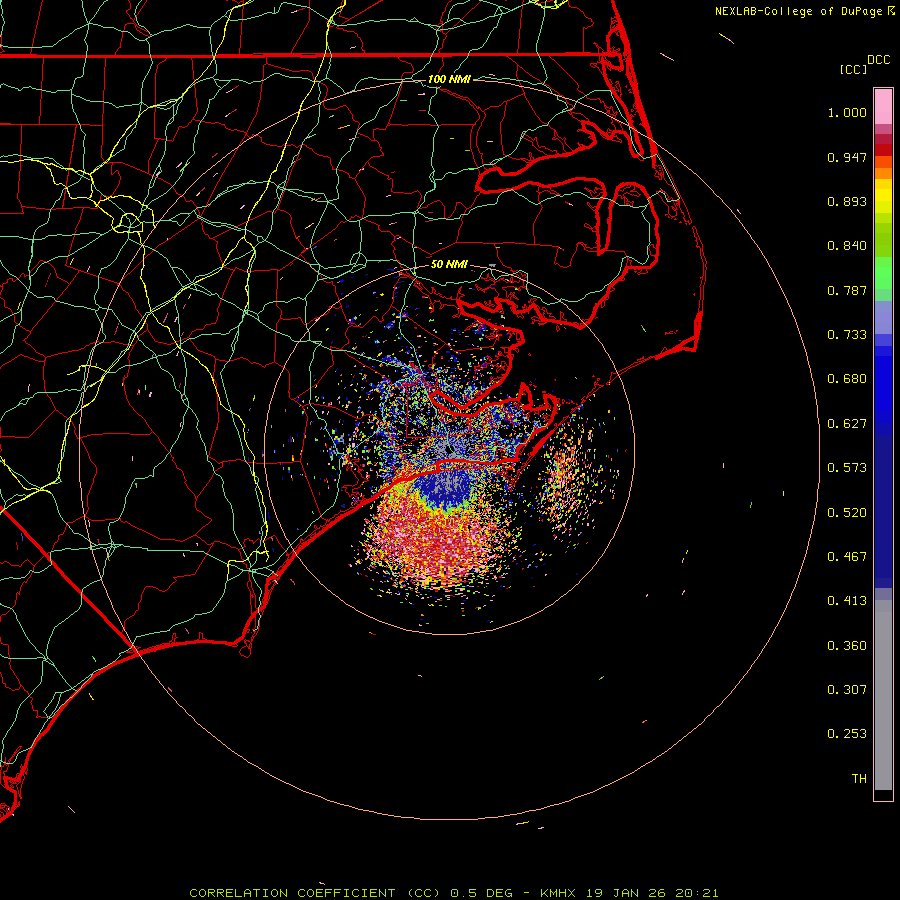The height and width of the screenshot is (900, 900).
Task: Pick the light pink swatch beside 1.000
Action: pyautogui.click(x=883, y=107)
